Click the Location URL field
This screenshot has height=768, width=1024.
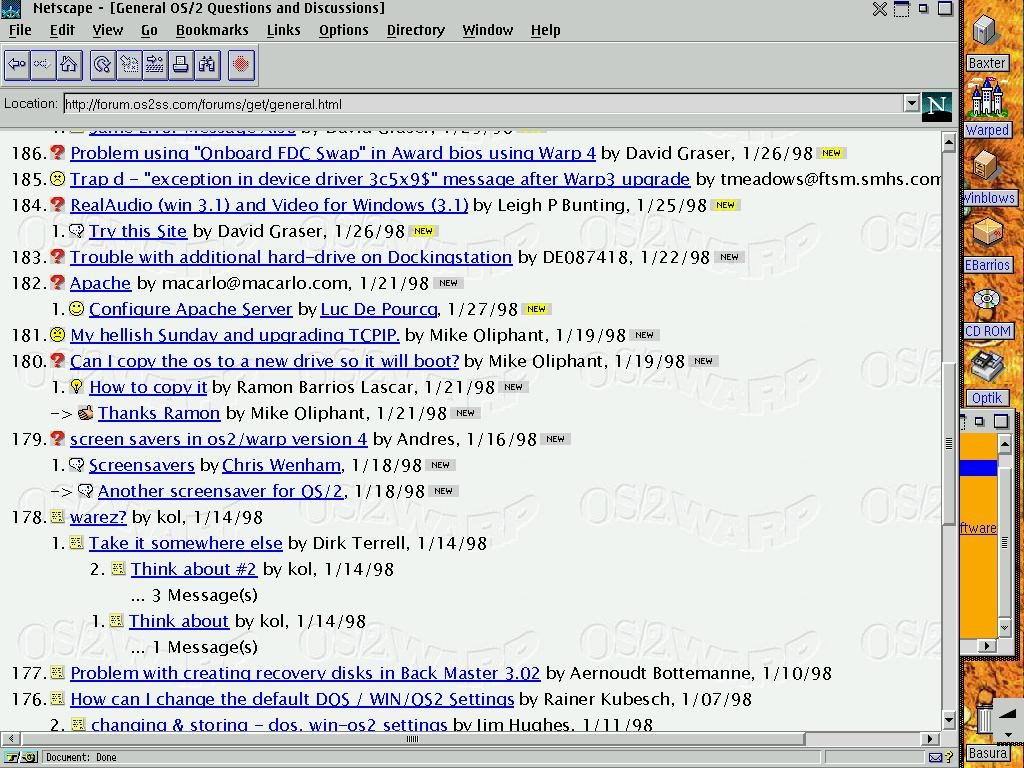483,104
